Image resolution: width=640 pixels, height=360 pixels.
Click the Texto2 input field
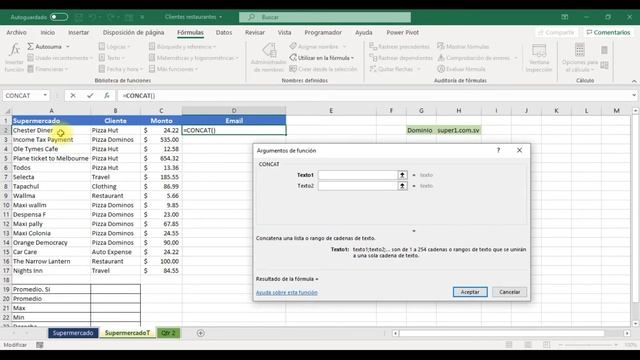coord(358,186)
